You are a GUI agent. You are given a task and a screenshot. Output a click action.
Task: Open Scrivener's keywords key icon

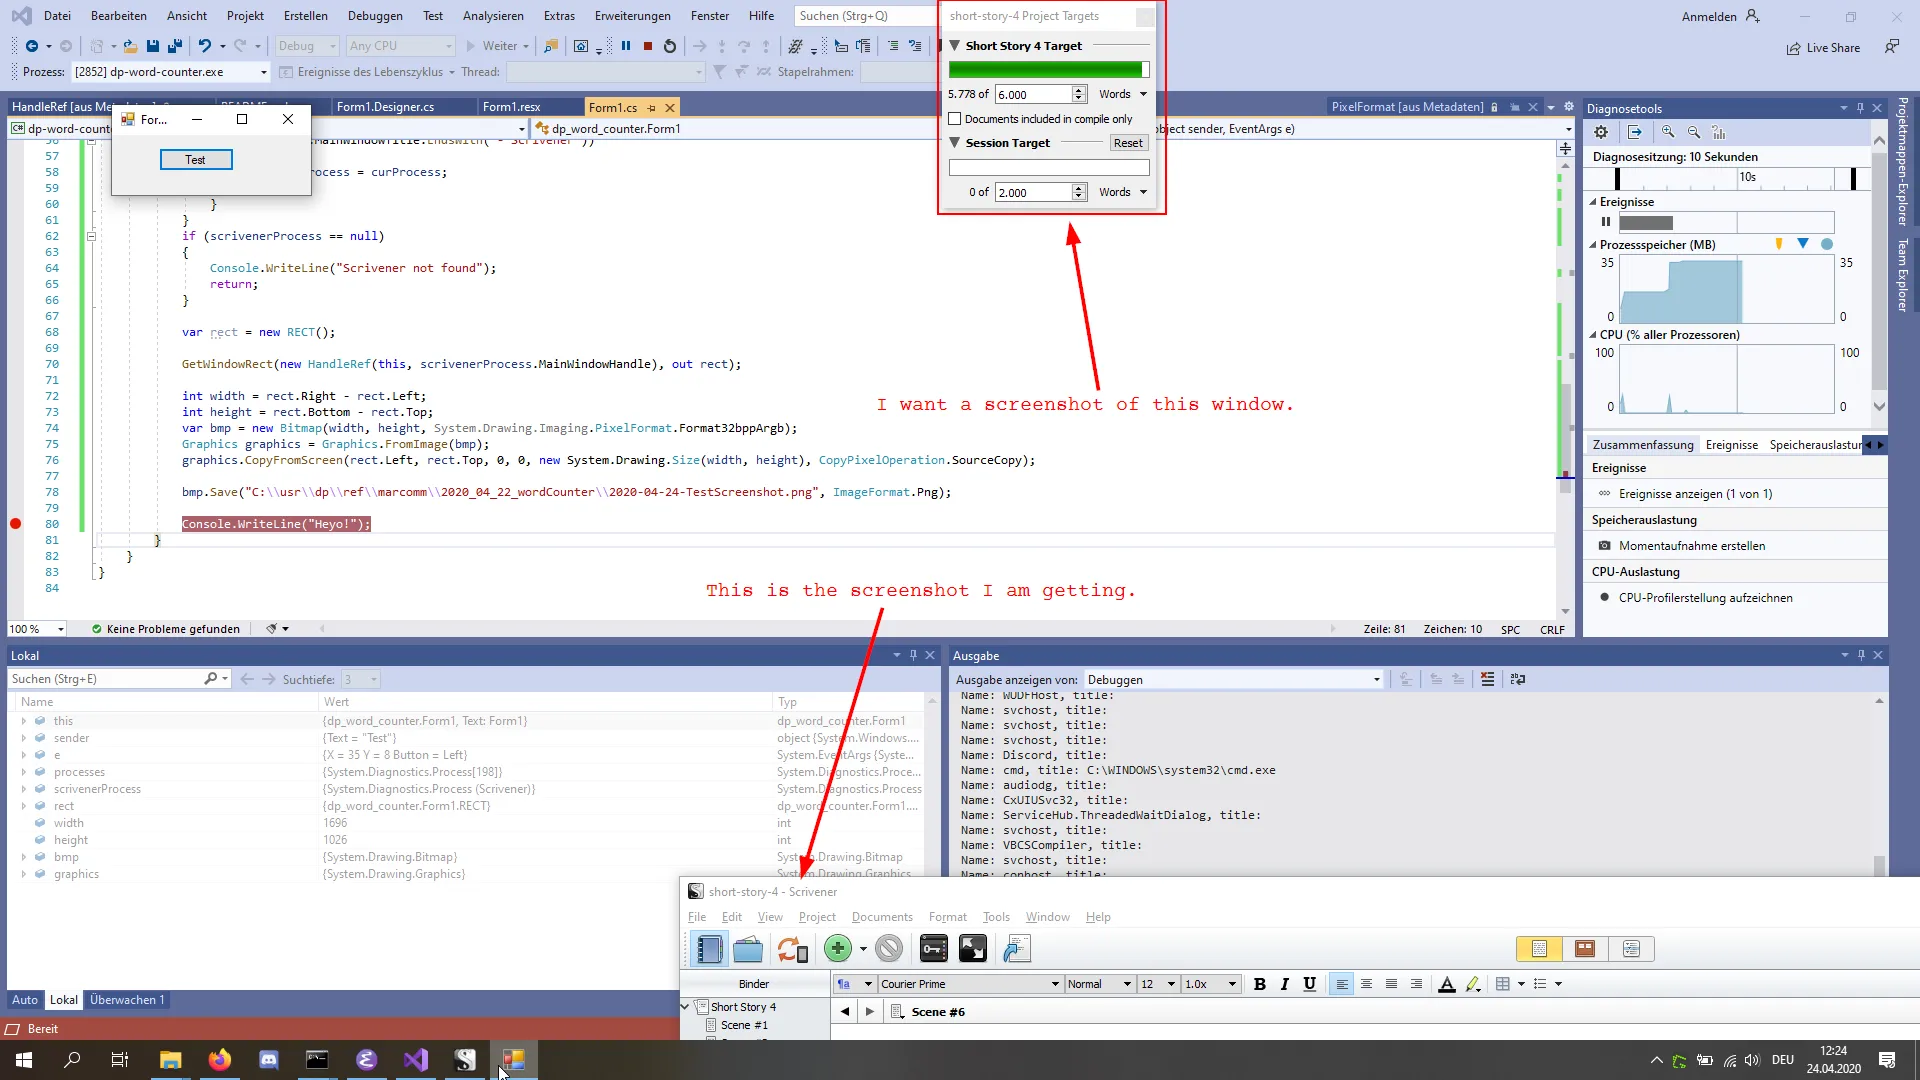tap(933, 948)
